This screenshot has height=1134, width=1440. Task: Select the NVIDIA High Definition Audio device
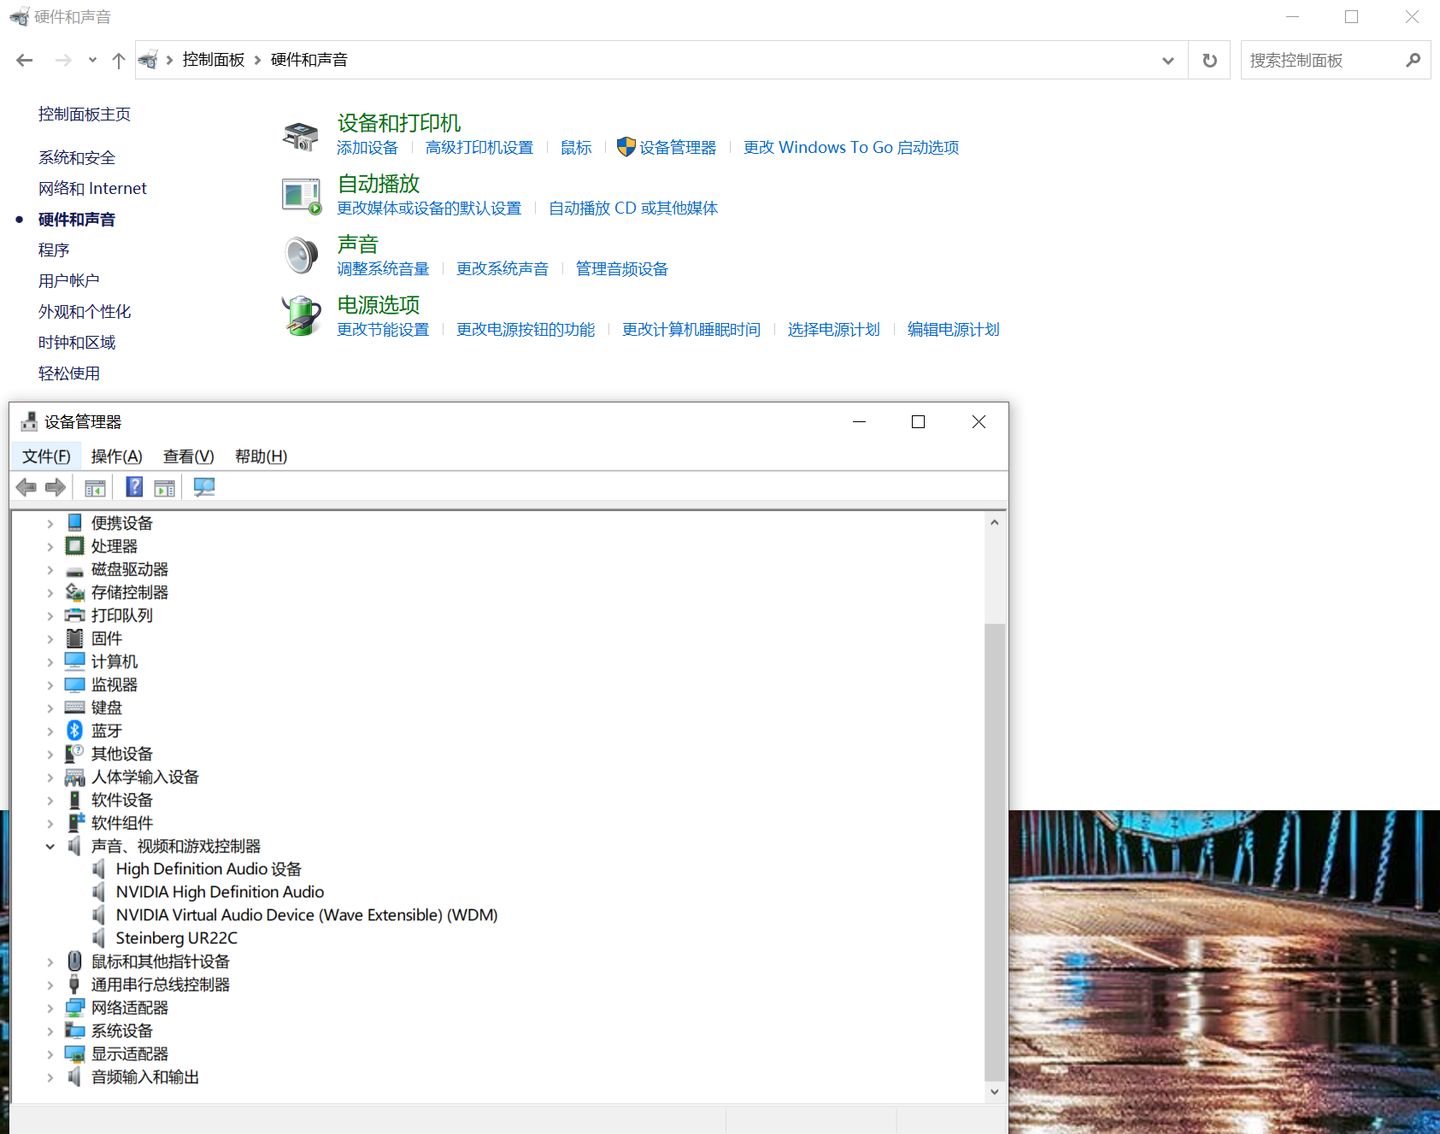[220, 891]
